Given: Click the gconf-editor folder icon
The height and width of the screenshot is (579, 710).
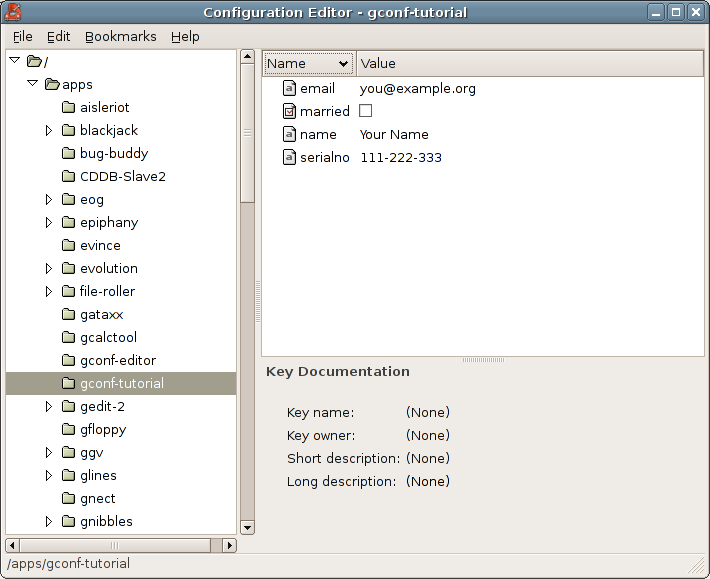Looking at the screenshot, I should tap(68, 360).
